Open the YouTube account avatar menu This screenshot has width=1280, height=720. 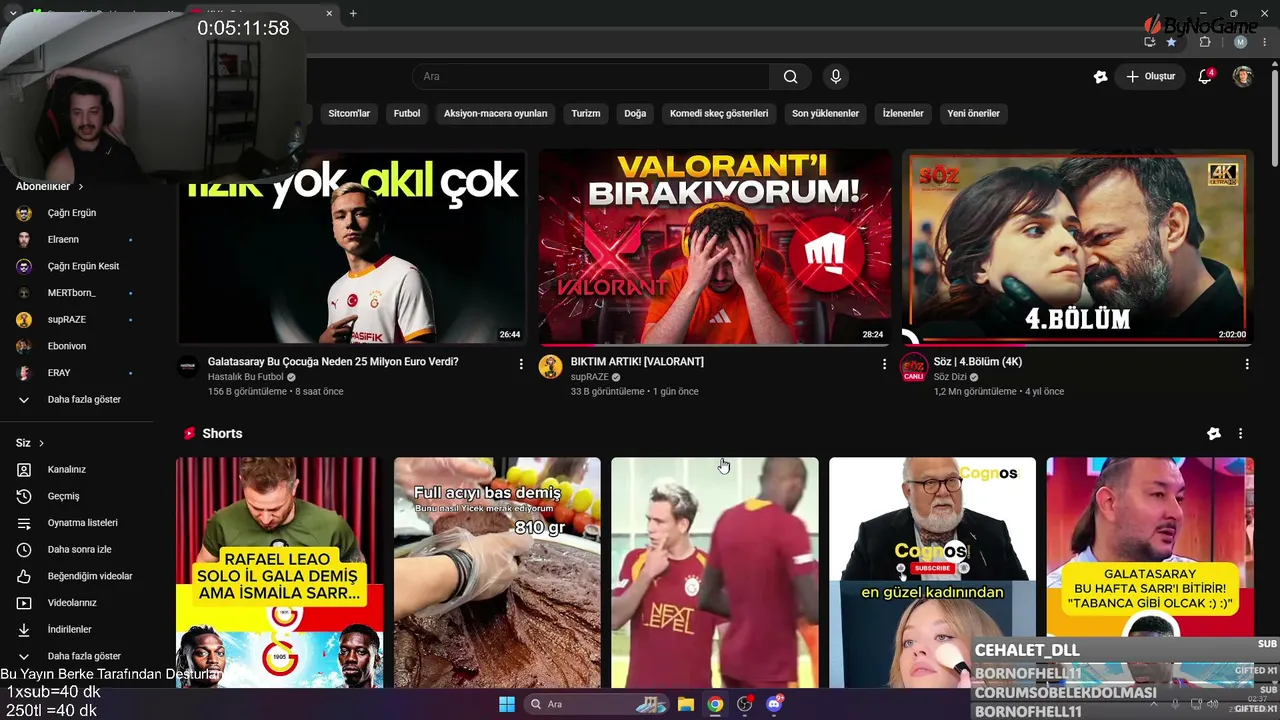tap(1243, 77)
